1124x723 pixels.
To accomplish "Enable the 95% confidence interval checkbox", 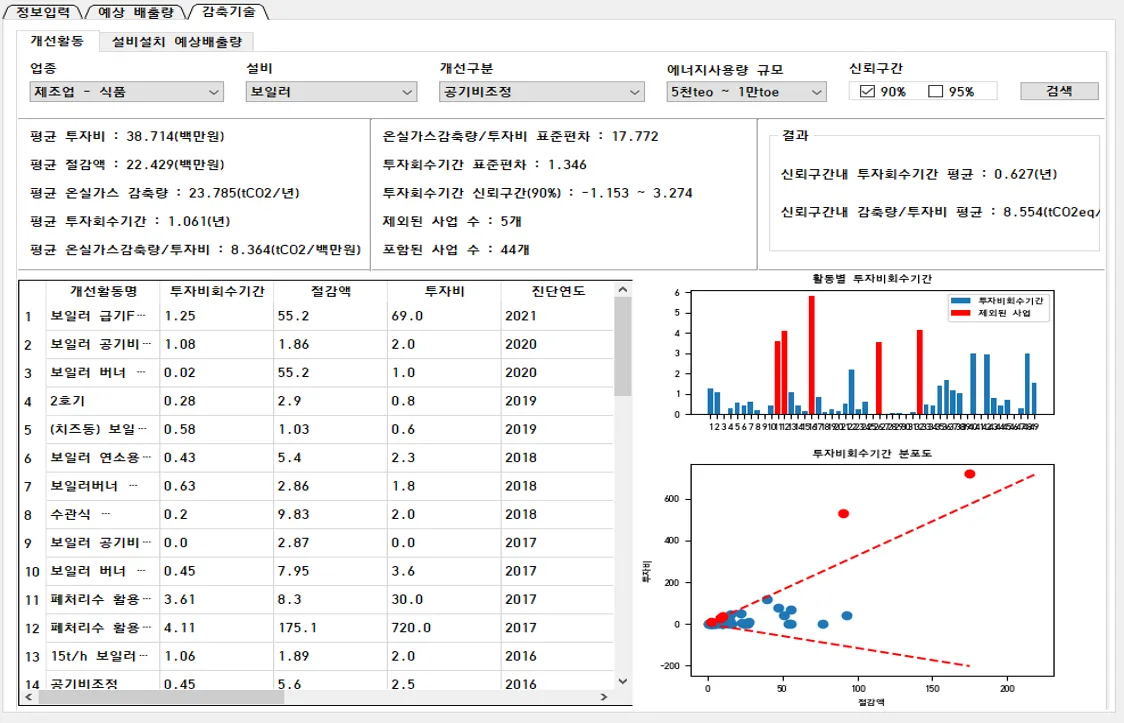I will pos(935,92).
